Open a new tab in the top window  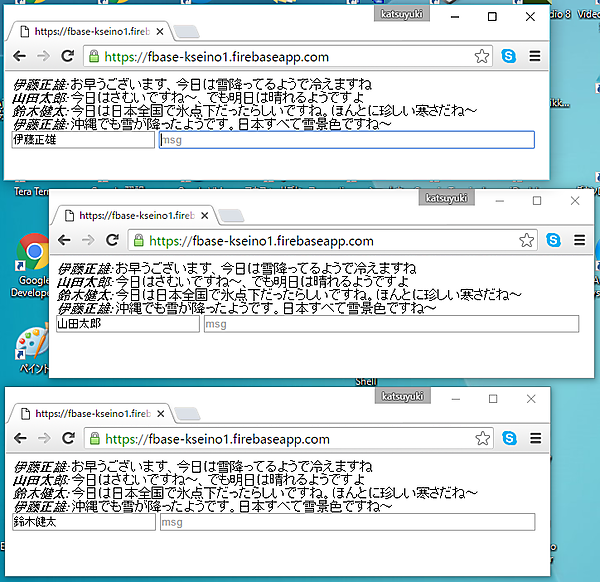[187, 32]
